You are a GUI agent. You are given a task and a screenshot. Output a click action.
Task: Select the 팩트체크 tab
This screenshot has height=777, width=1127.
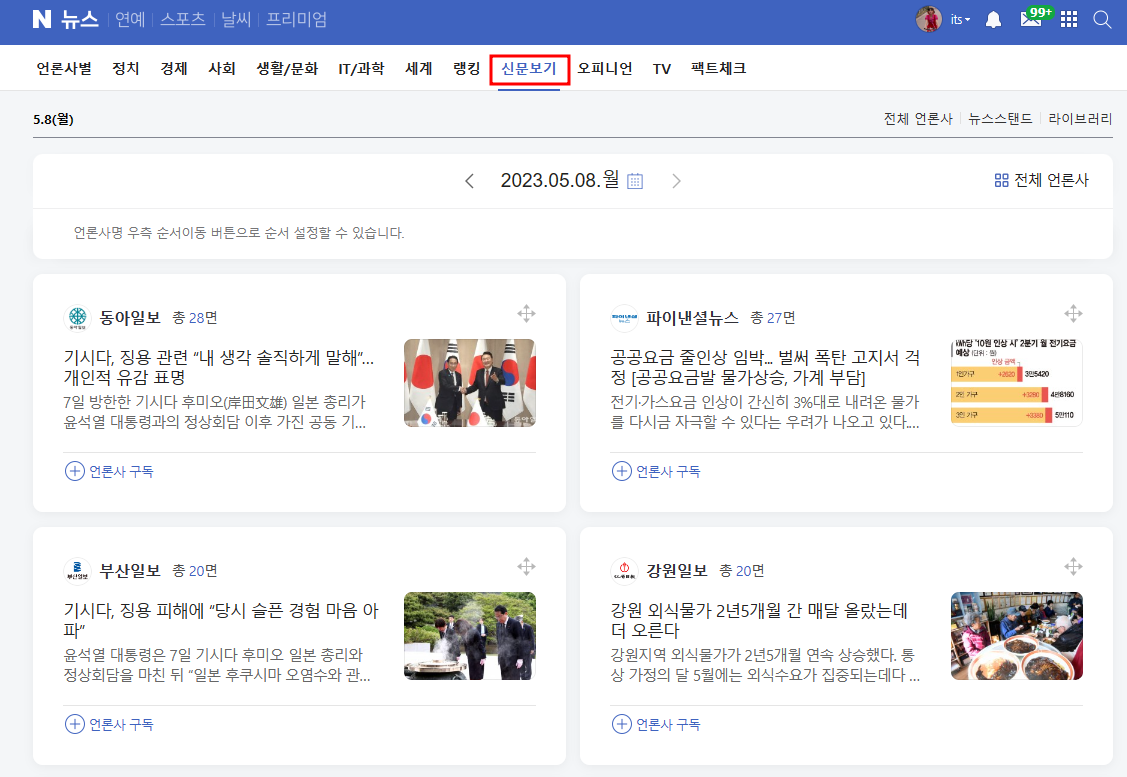pos(719,68)
